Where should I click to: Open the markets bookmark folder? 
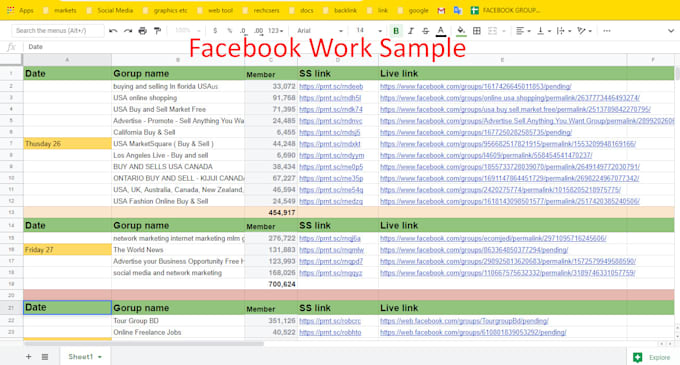[x=60, y=10]
